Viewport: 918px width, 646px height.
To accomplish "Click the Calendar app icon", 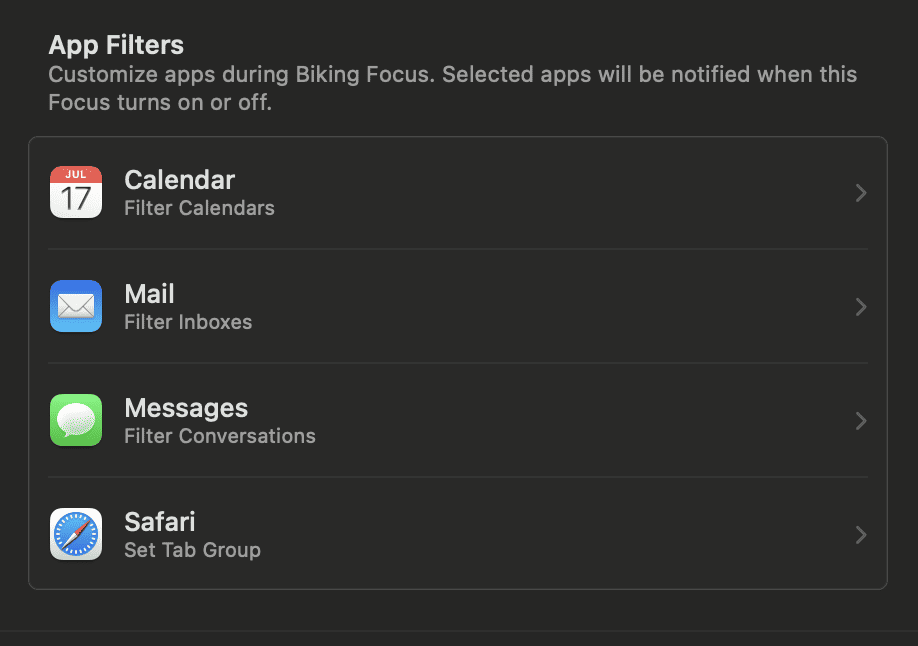I will pos(76,192).
